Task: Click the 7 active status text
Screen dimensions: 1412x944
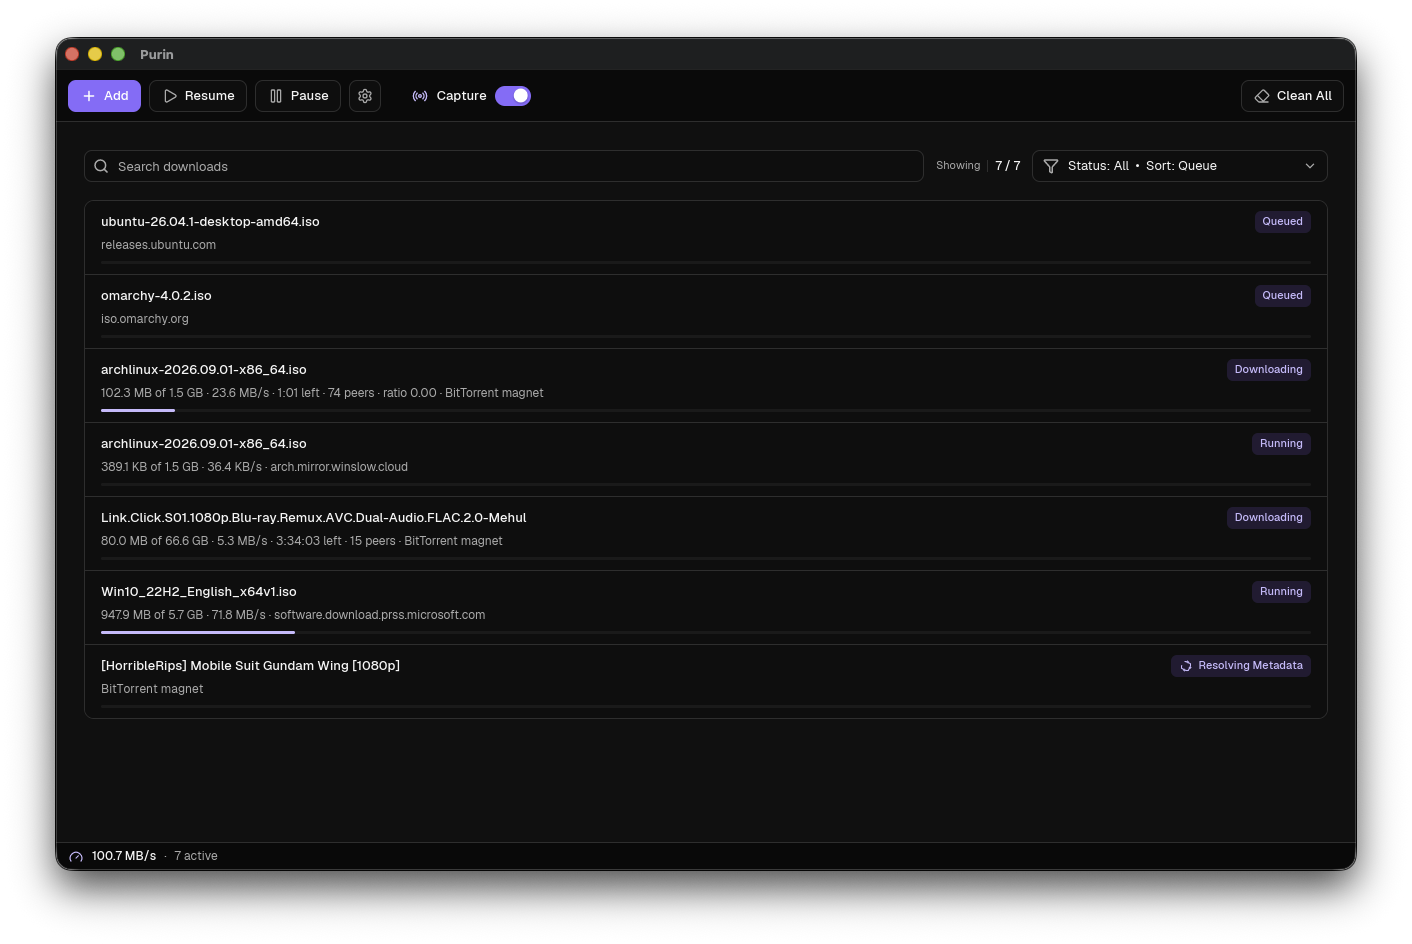Action: [x=196, y=856]
